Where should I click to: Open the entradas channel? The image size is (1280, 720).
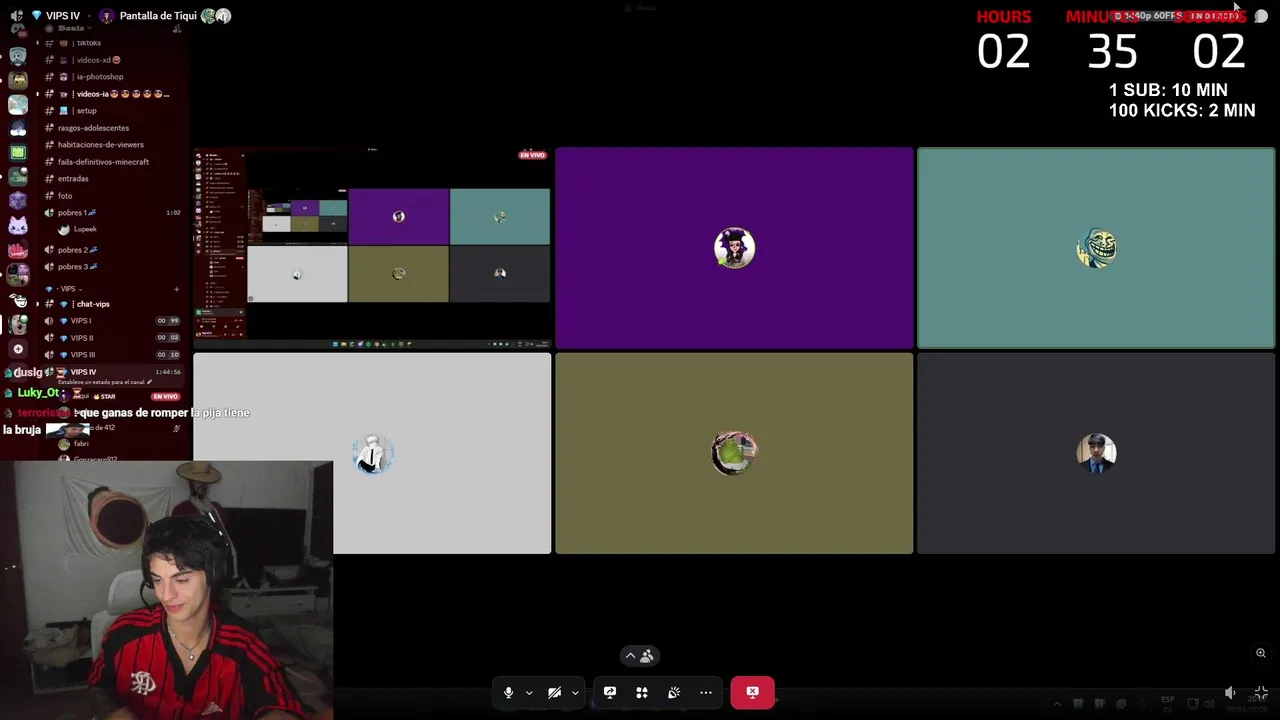(x=112, y=179)
